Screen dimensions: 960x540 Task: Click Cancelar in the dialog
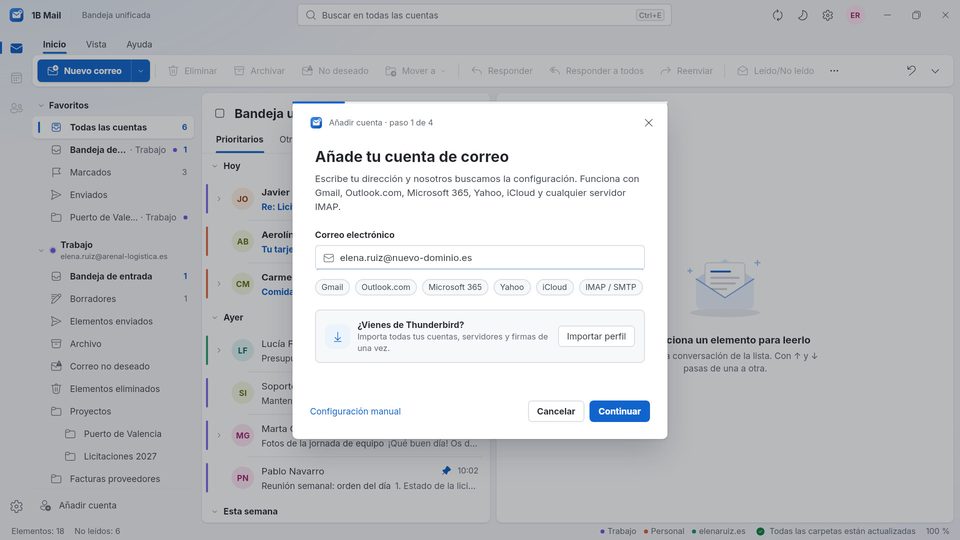click(556, 411)
